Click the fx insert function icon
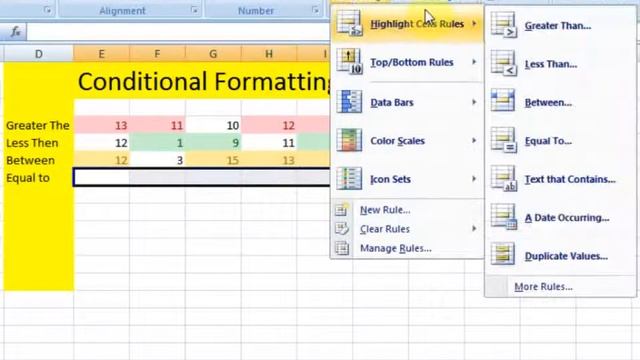 15,31
